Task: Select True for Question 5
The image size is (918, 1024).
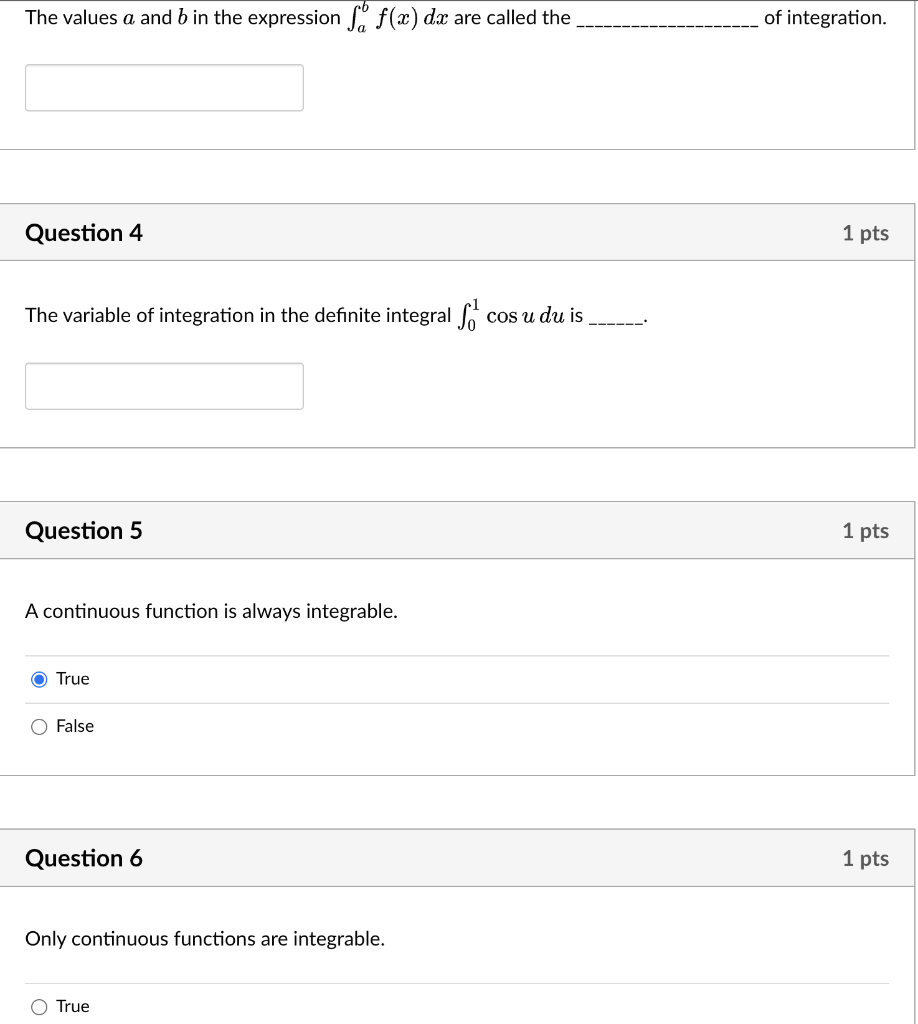Action: point(39,679)
